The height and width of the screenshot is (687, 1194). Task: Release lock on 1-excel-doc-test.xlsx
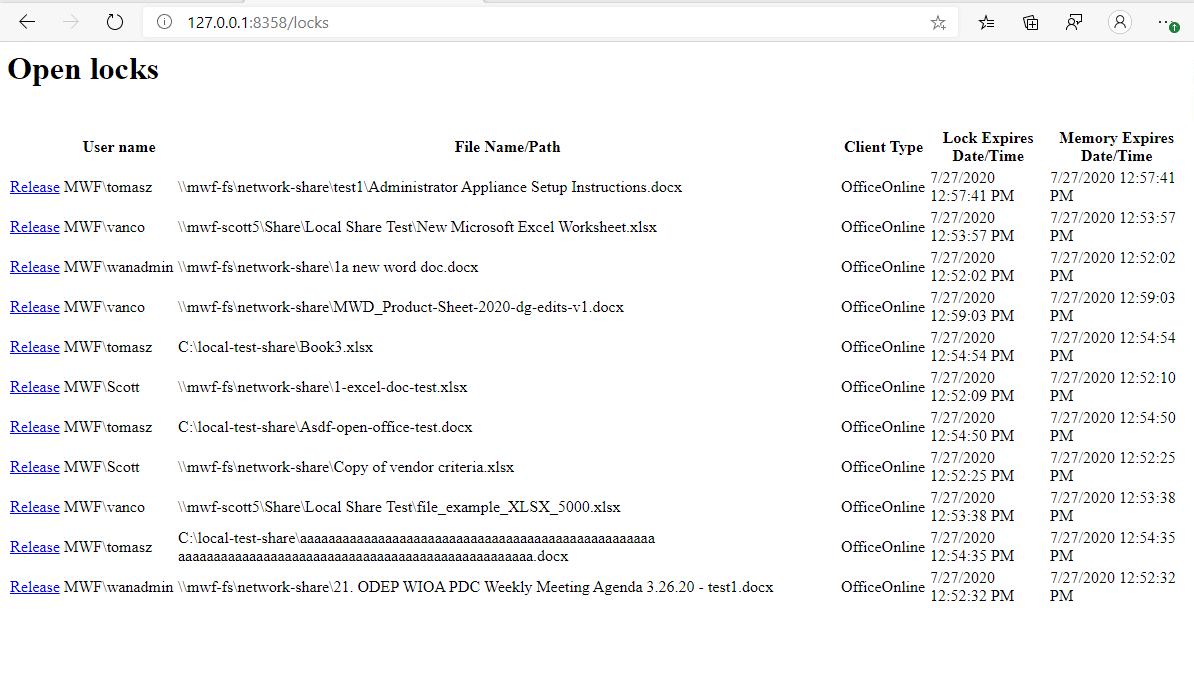tap(35, 387)
